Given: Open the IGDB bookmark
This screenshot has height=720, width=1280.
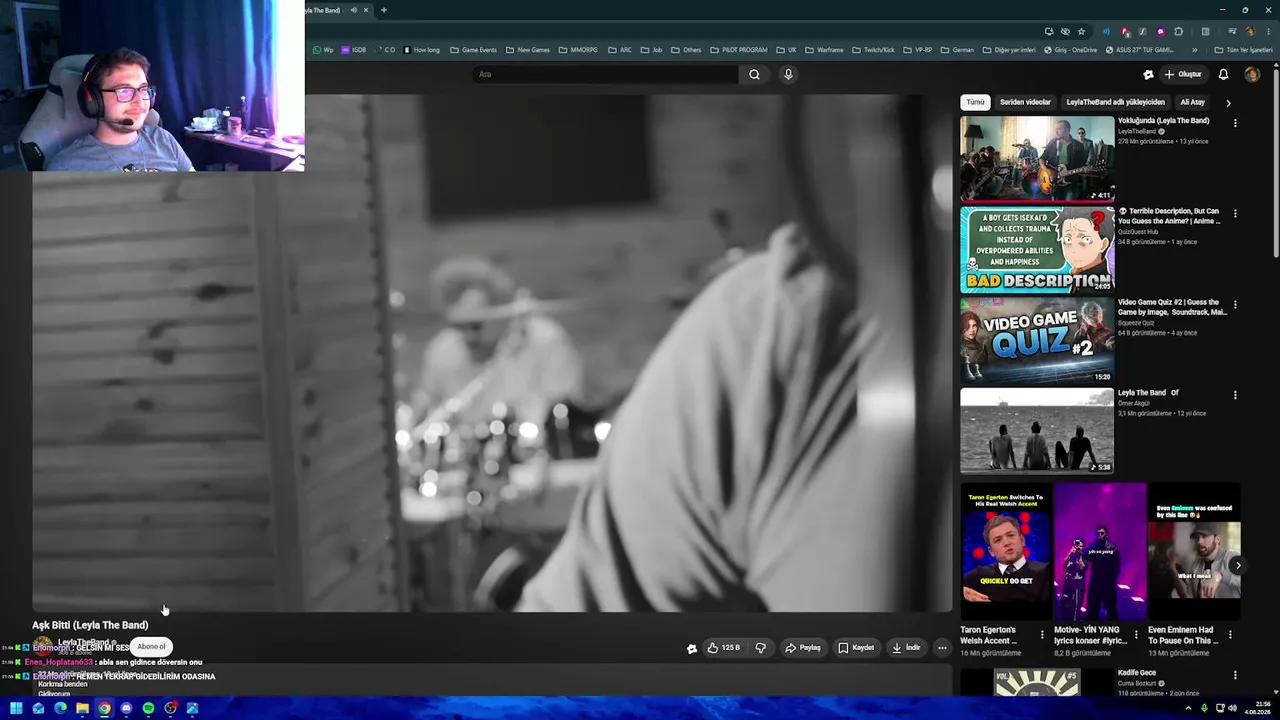Looking at the screenshot, I should point(354,50).
